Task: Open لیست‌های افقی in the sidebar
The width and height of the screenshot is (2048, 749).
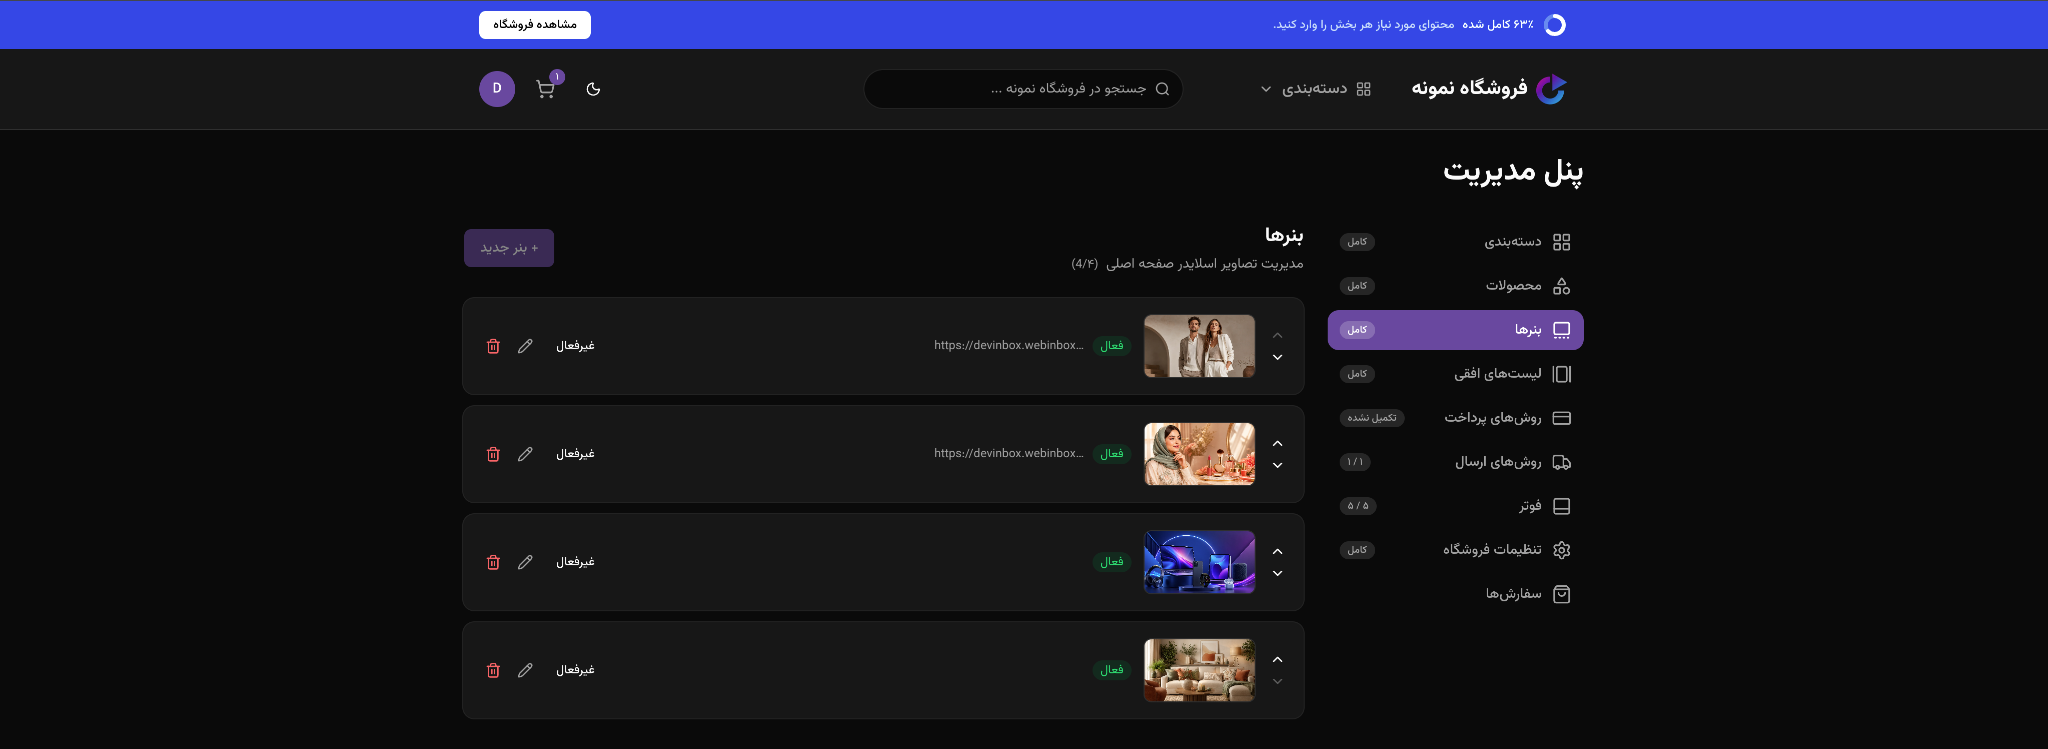Action: tap(1456, 374)
